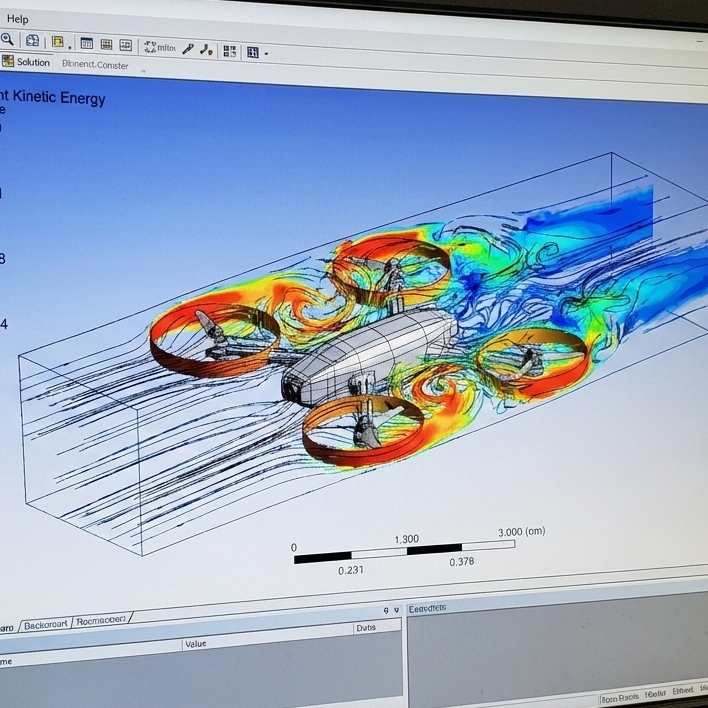Click the four-tile viewport layout icon
This screenshot has width=708, height=708.
point(230,51)
